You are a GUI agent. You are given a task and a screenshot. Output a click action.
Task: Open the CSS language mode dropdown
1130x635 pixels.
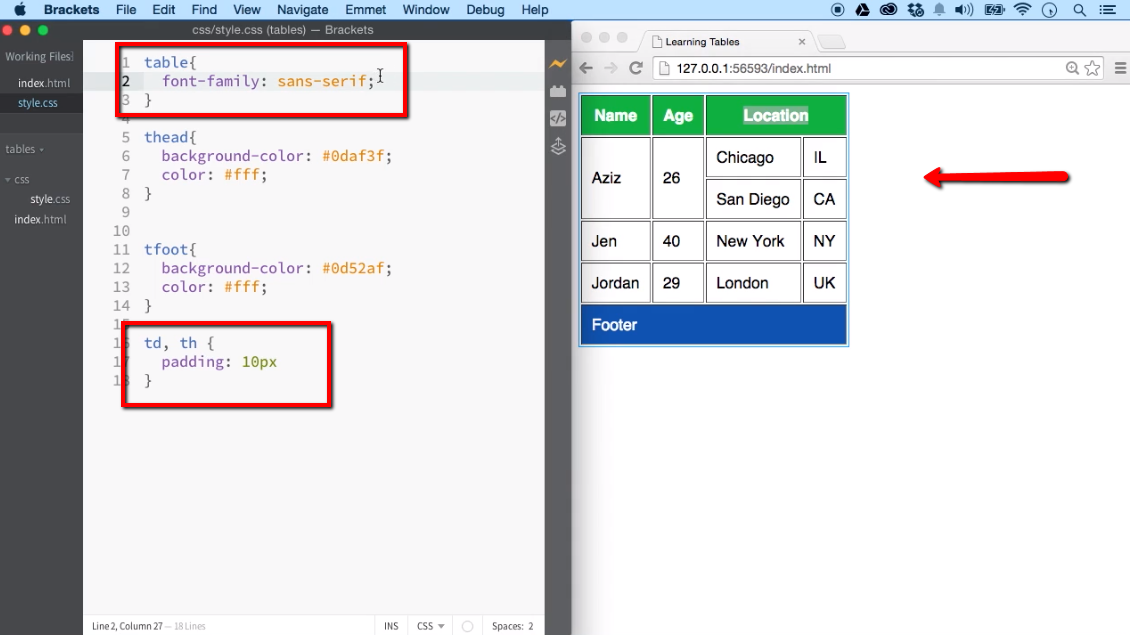(429, 625)
